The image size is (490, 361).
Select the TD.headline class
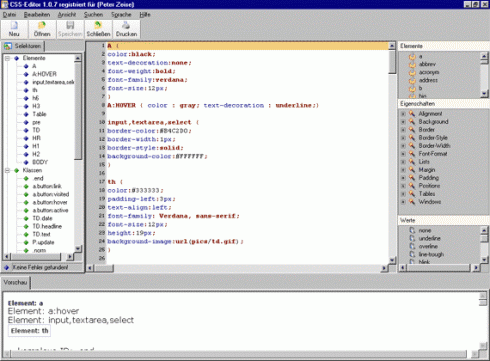click(47, 226)
